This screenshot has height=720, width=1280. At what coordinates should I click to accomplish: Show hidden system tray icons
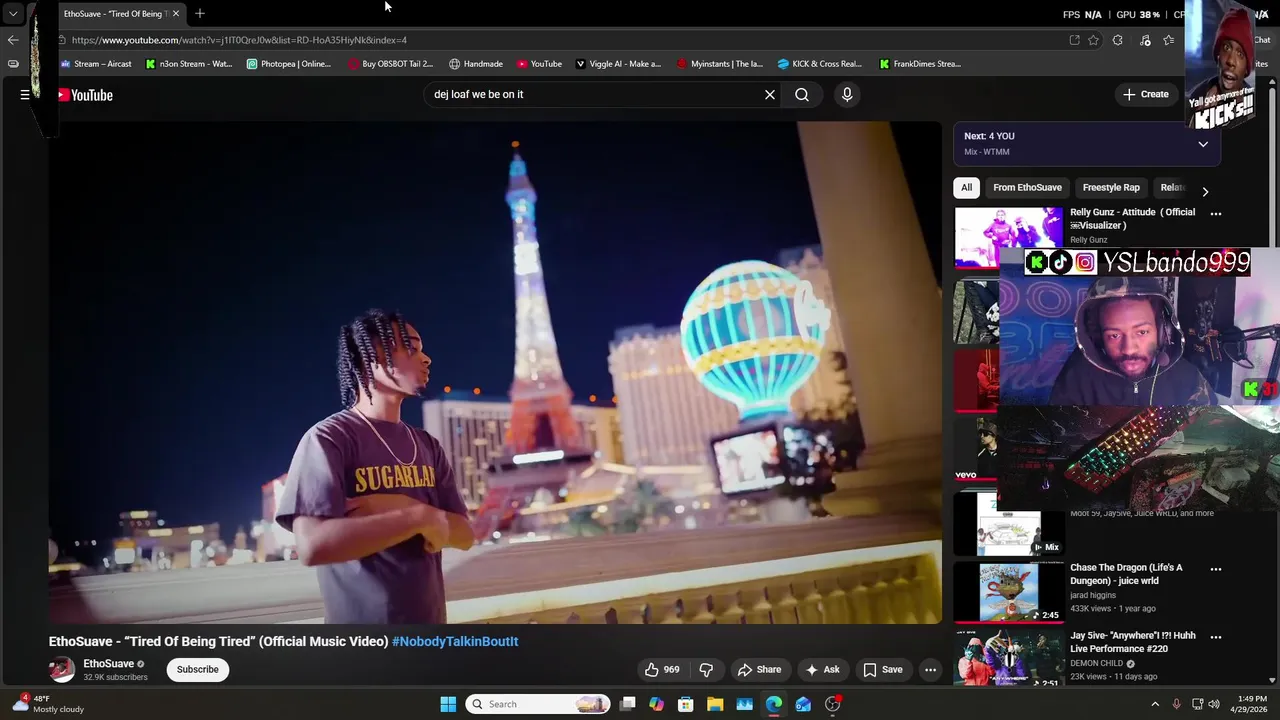[x=1155, y=704]
